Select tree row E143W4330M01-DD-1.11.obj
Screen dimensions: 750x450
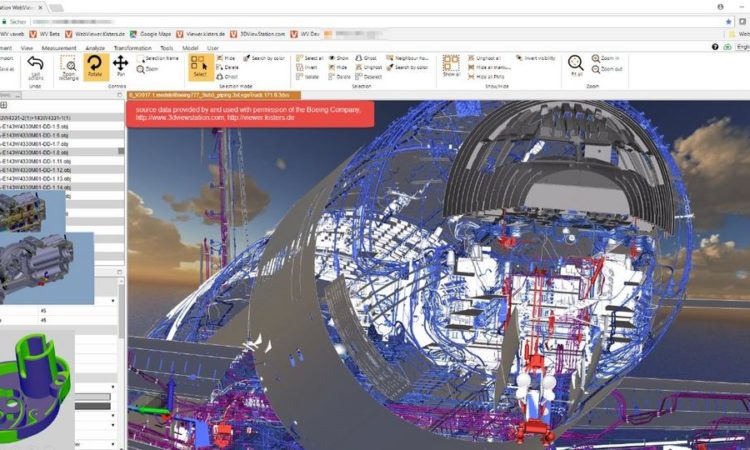coord(62,161)
